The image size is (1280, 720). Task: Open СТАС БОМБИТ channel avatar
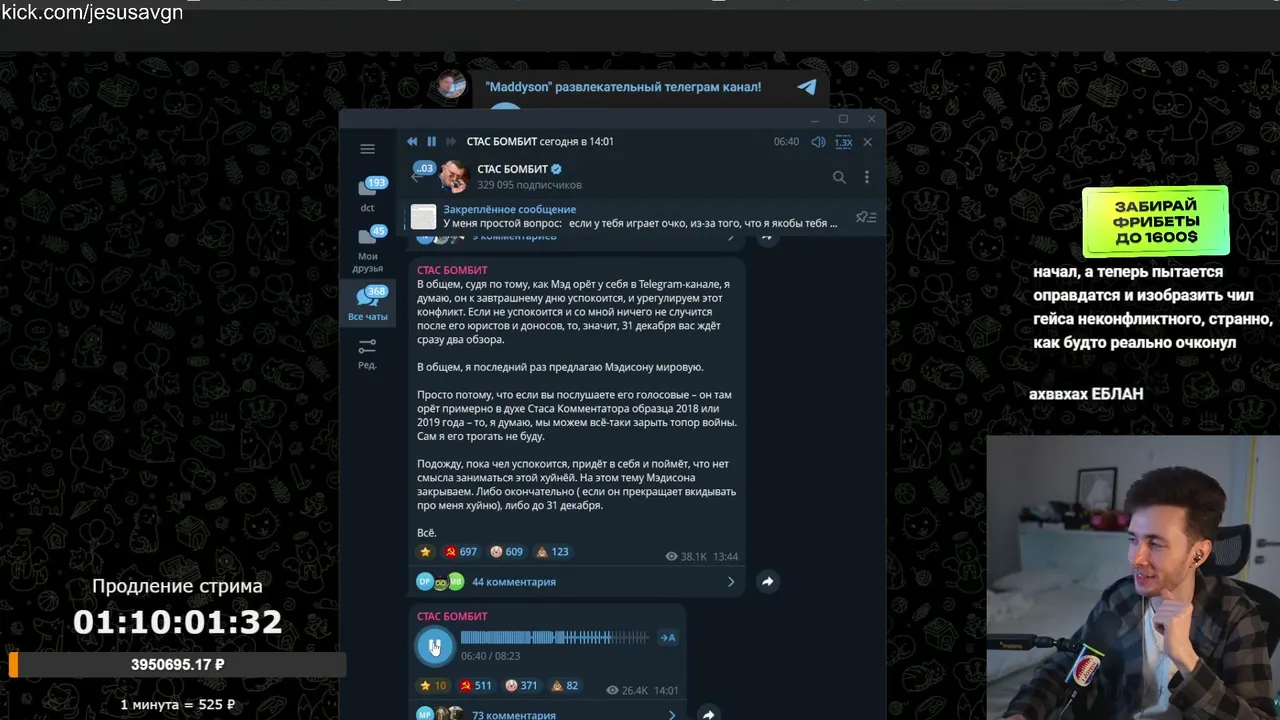point(454,176)
